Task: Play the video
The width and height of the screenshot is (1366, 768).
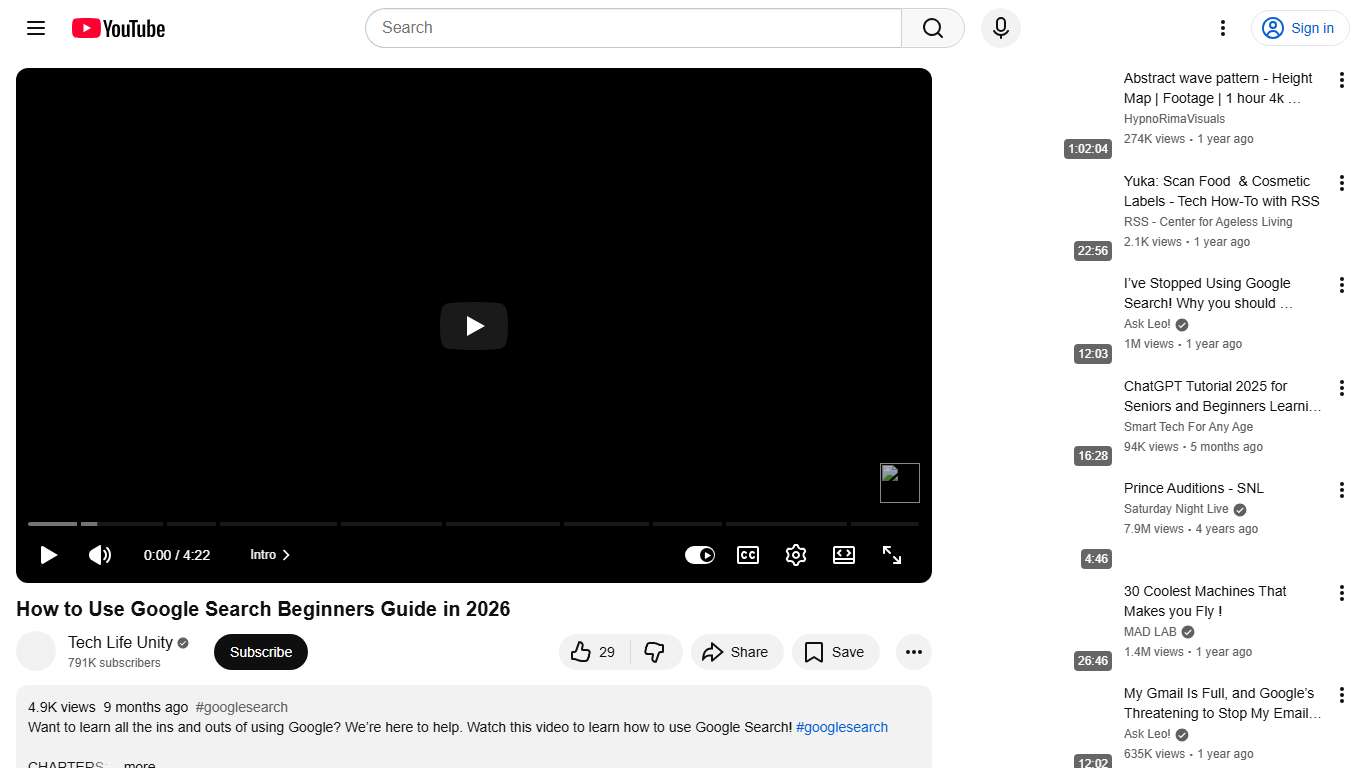Action: 48,555
